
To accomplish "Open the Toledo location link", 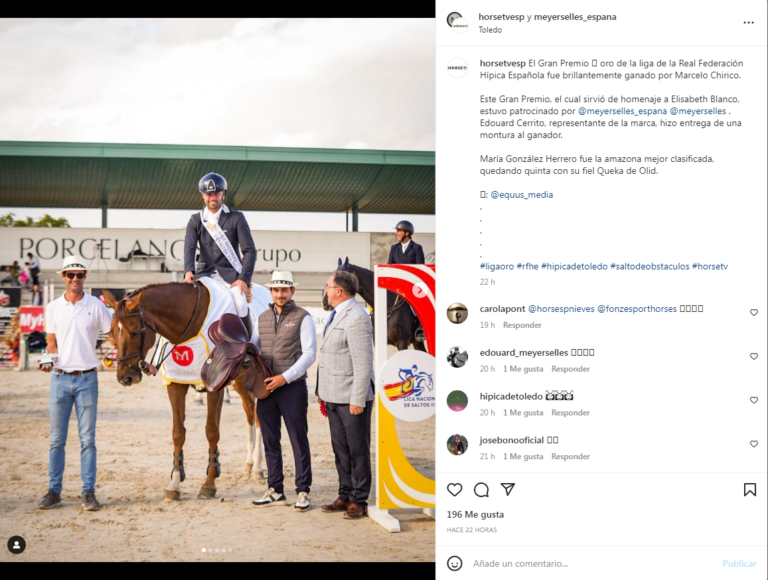I will pyautogui.click(x=490, y=30).
